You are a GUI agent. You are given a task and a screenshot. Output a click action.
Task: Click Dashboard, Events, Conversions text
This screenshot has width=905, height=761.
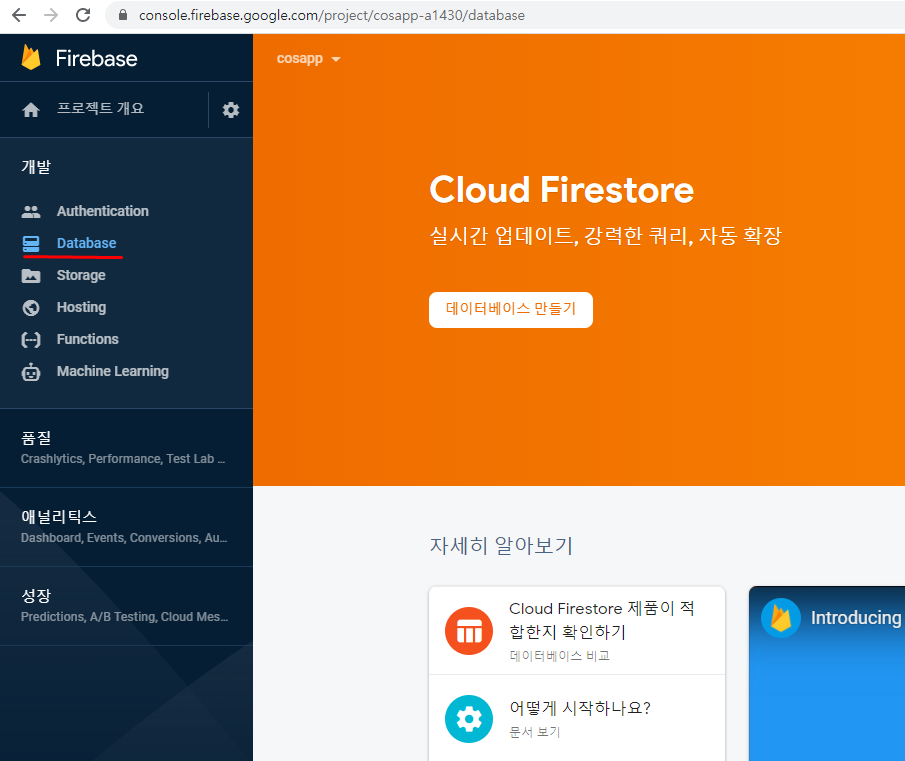[124, 538]
